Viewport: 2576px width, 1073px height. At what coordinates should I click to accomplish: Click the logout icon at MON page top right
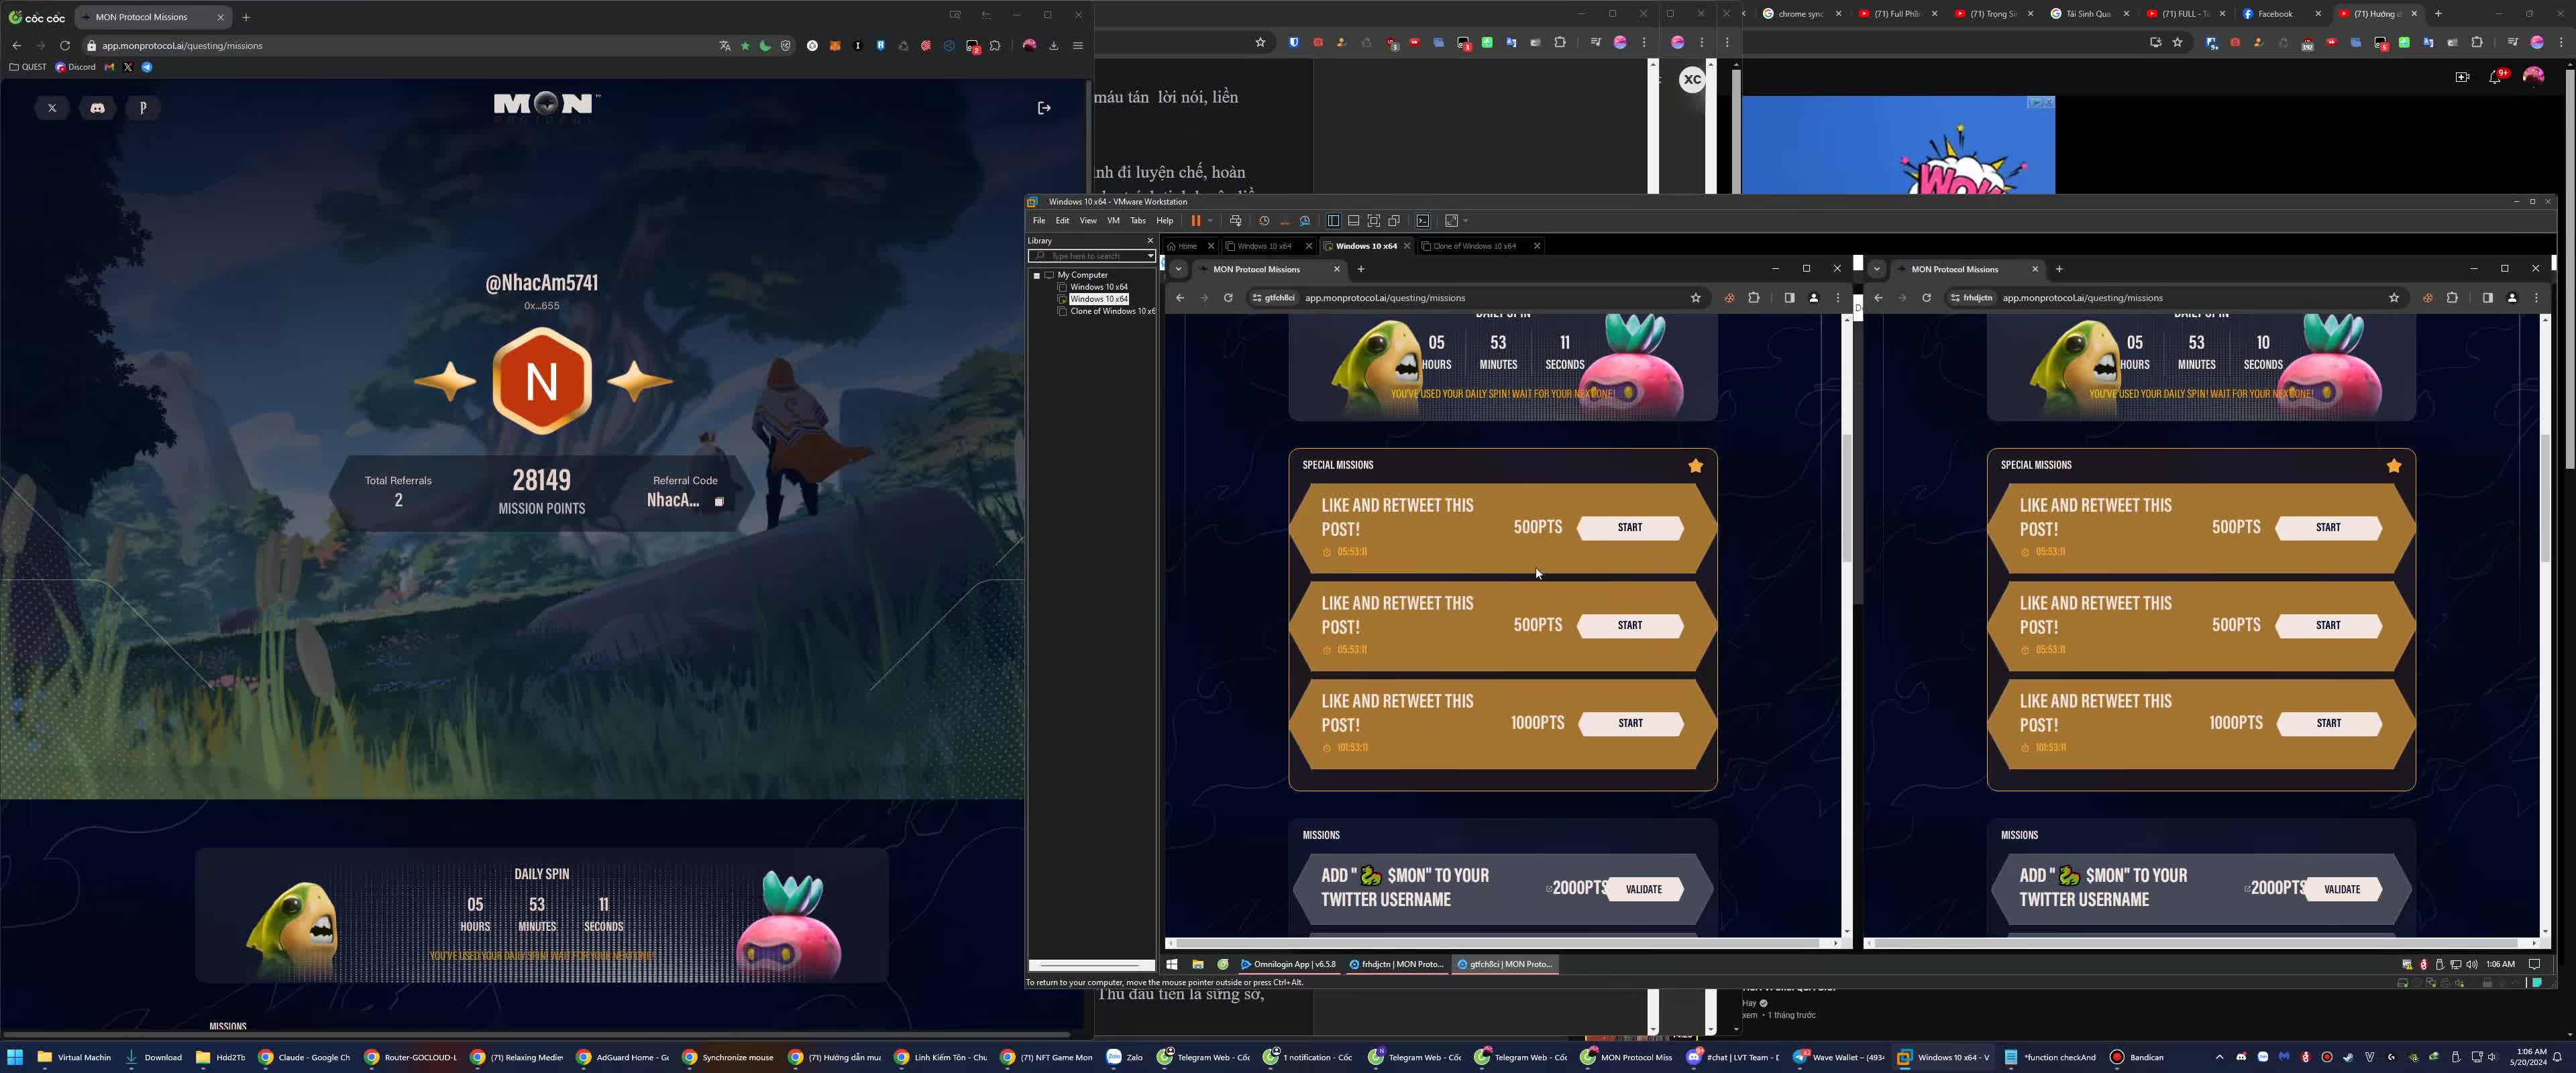pos(1044,108)
